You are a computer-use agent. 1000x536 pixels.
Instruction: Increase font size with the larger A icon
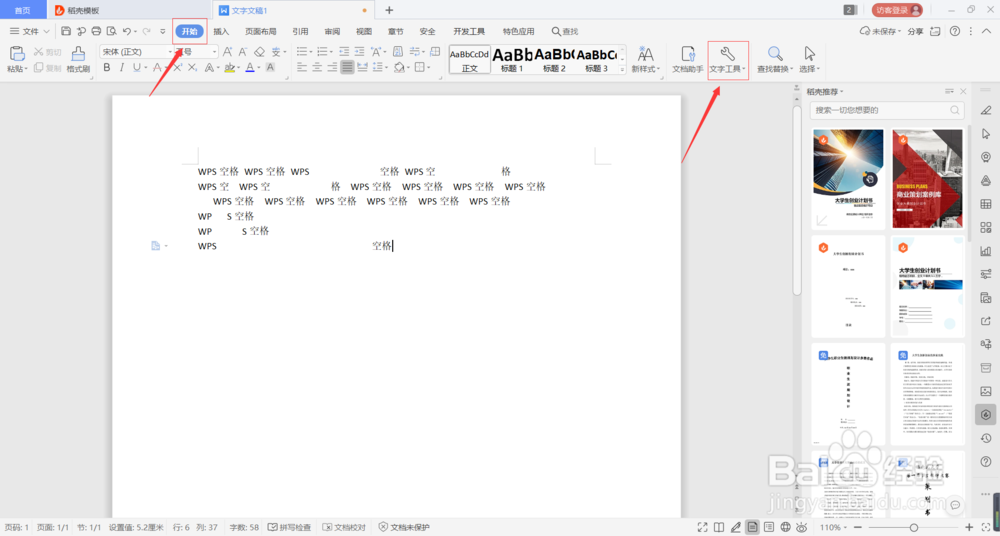[x=227, y=52]
